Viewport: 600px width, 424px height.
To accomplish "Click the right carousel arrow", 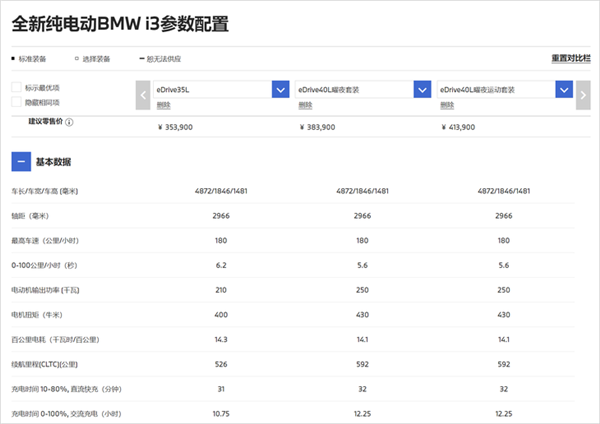I will click(x=583, y=94).
